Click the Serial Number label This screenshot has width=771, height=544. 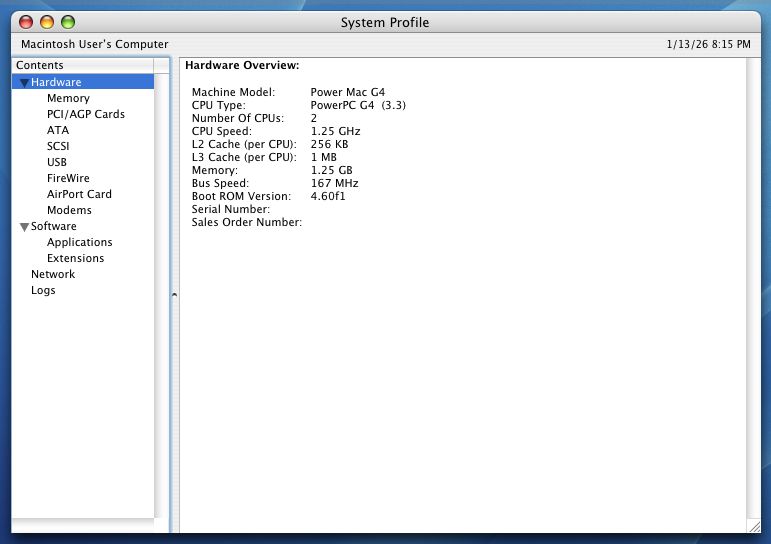tap(231, 210)
